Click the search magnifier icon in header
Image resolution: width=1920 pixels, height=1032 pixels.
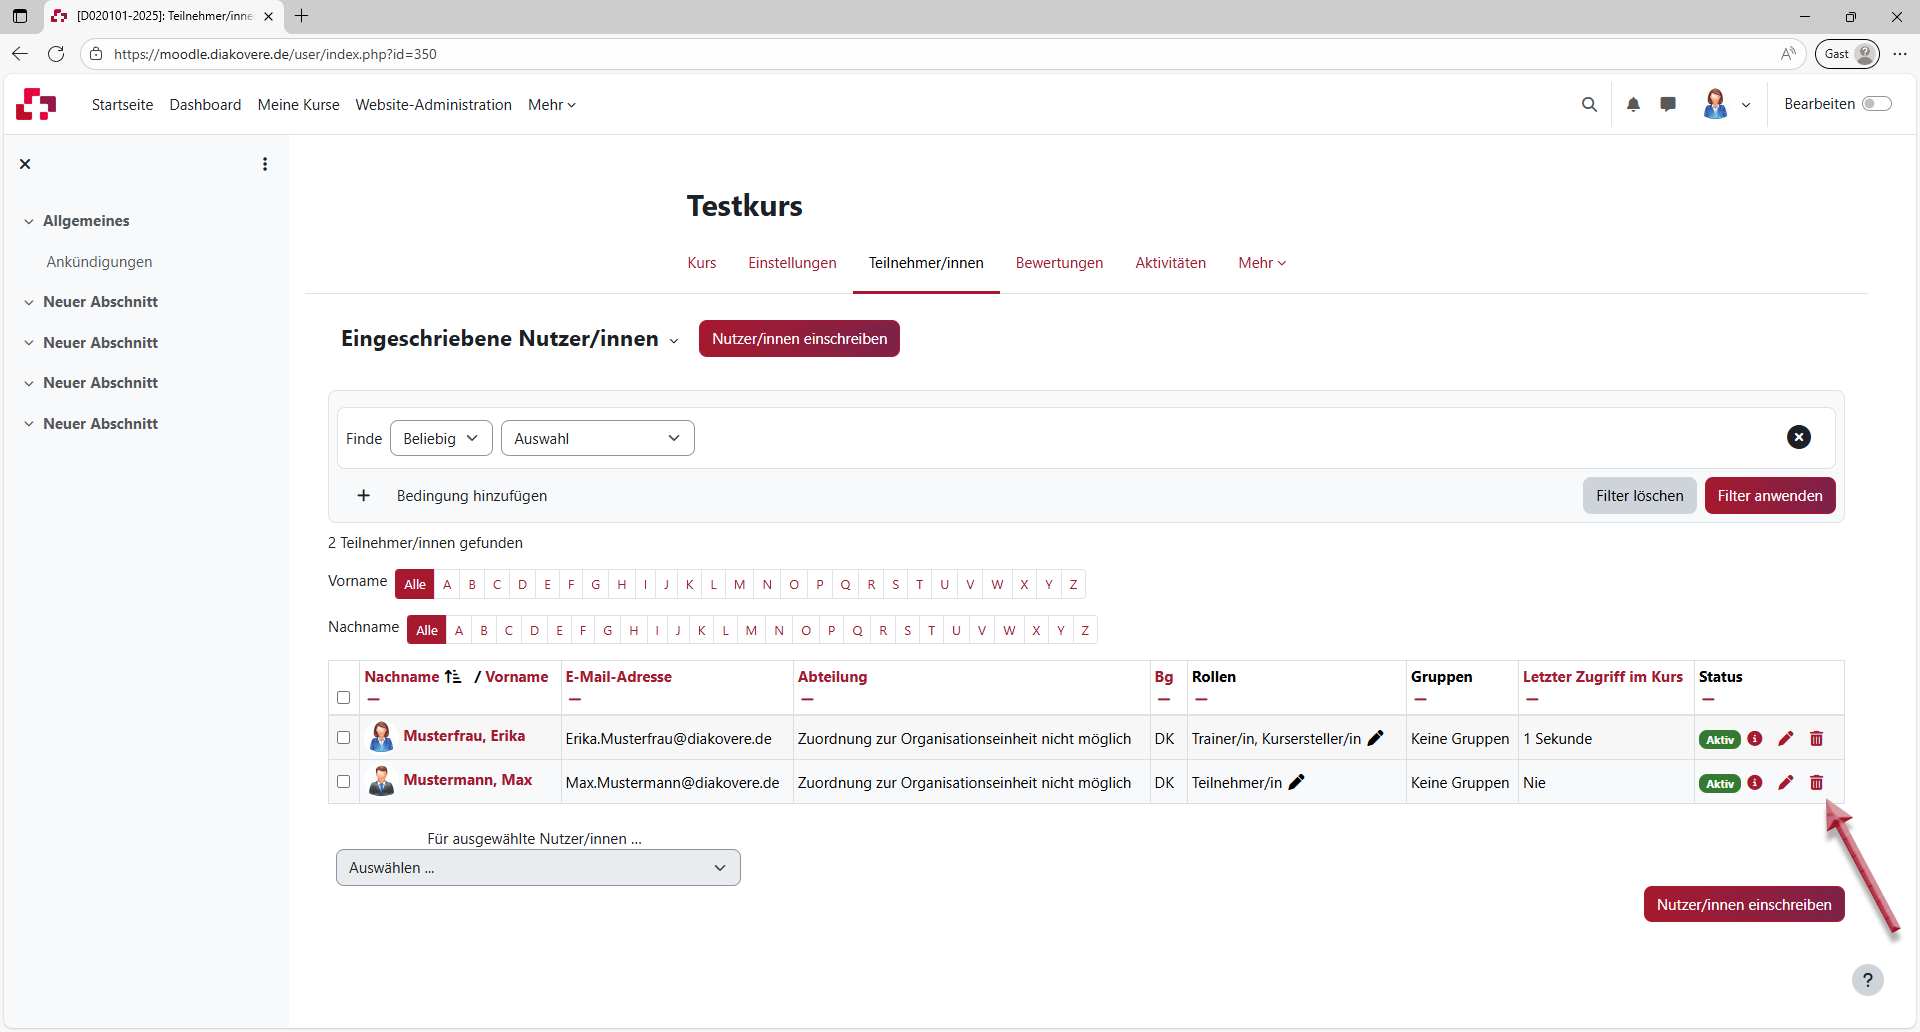click(x=1589, y=105)
